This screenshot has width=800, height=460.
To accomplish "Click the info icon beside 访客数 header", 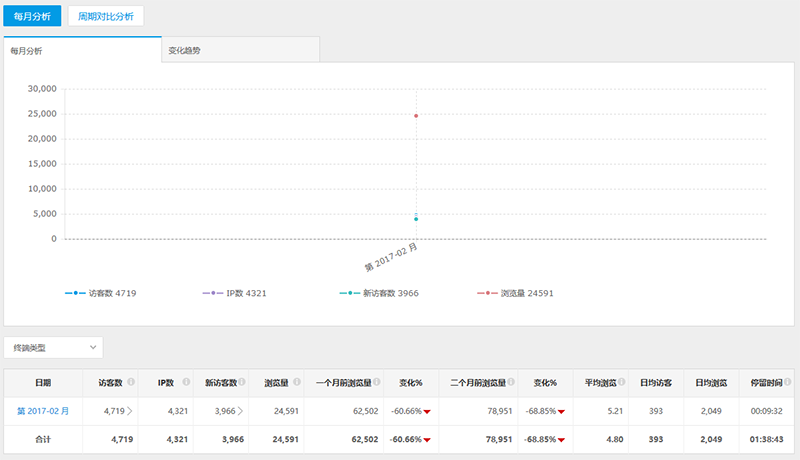I will [129, 381].
